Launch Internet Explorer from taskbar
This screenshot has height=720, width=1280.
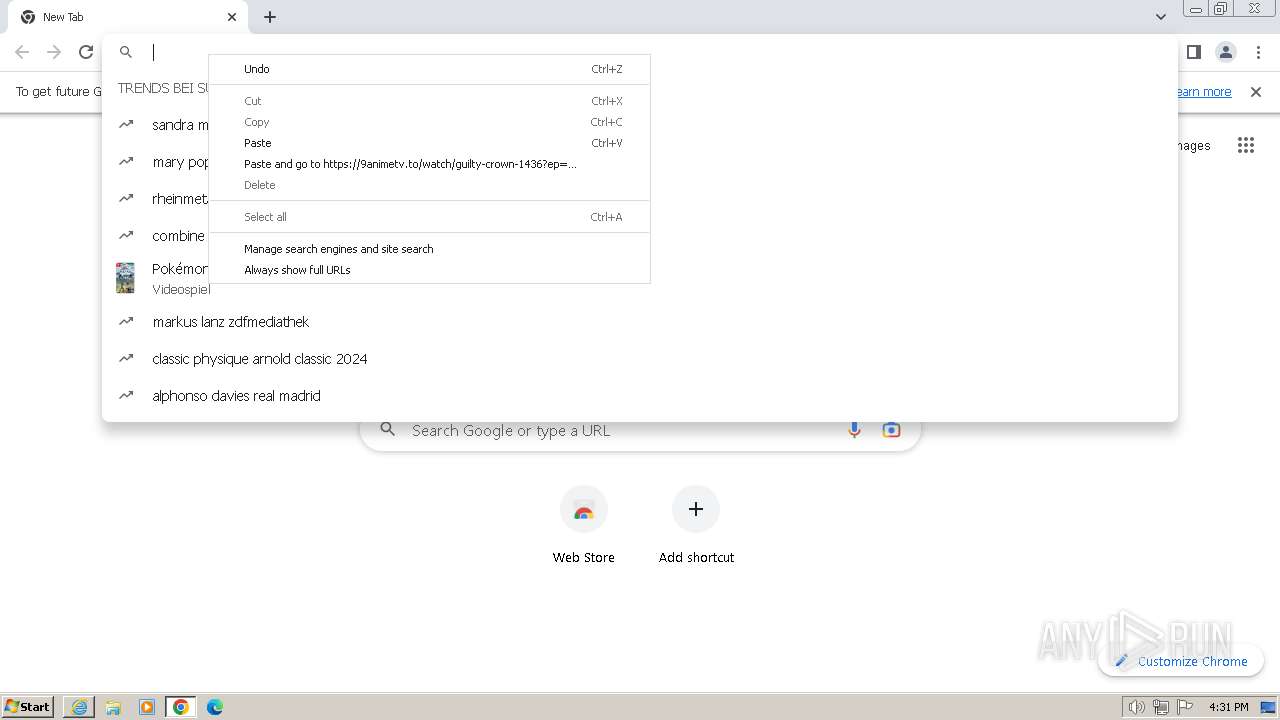79,707
